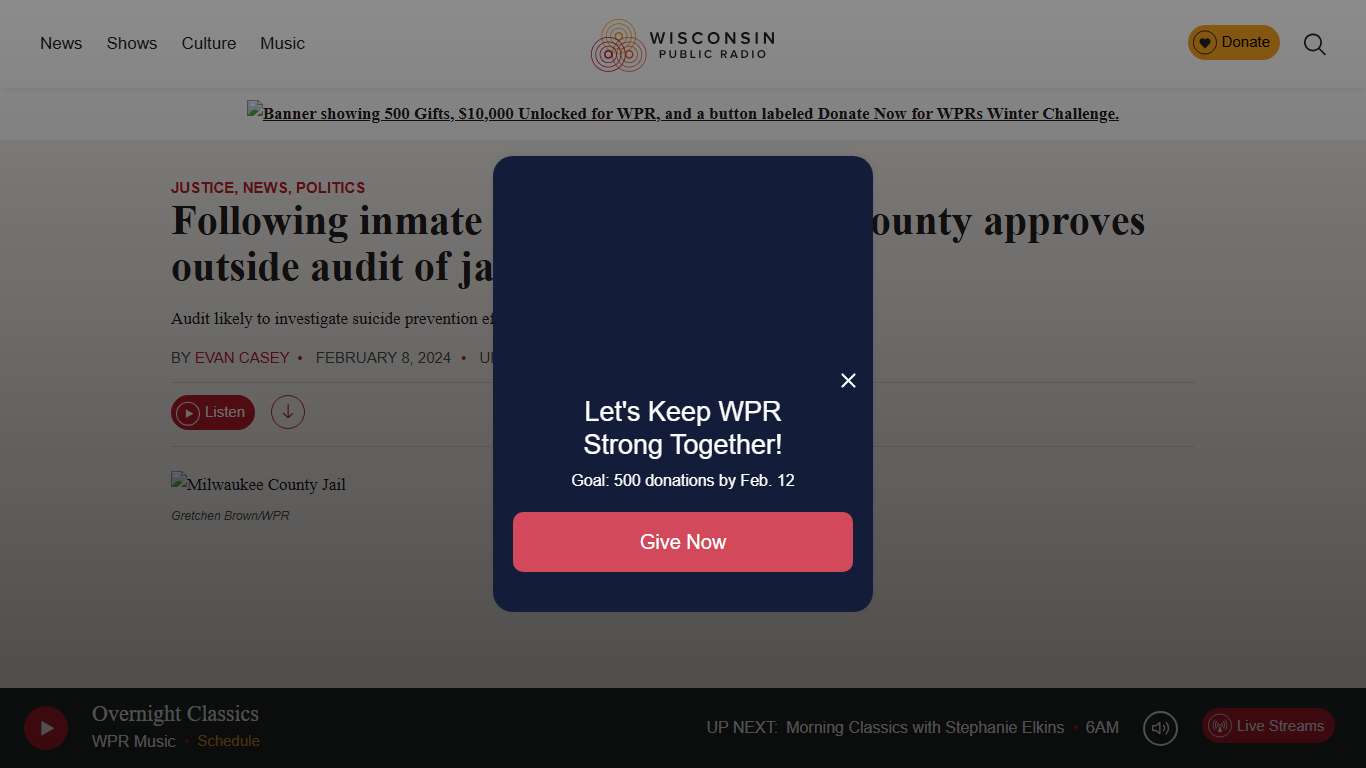The width and height of the screenshot is (1366, 768).
Task: Close the donation popup
Action: tap(848, 380)
